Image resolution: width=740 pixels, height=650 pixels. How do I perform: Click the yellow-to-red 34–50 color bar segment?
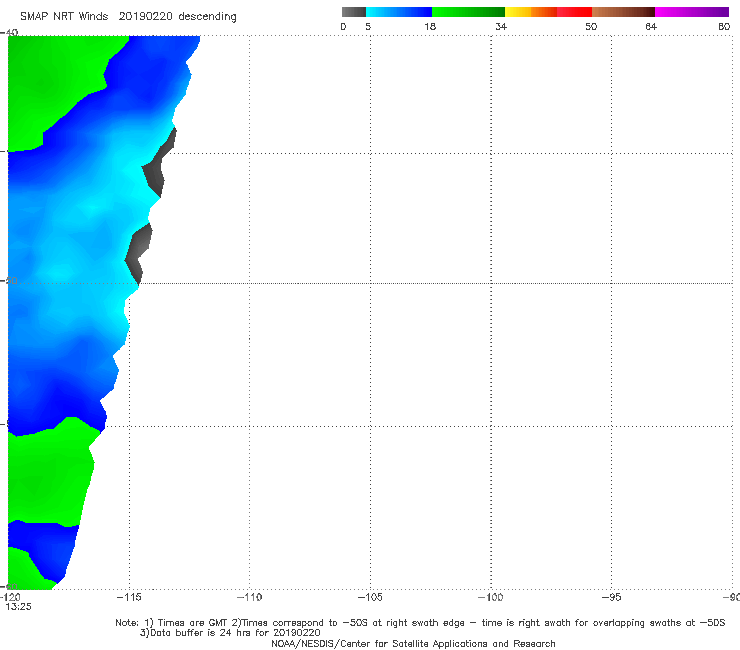coord(548,12)
